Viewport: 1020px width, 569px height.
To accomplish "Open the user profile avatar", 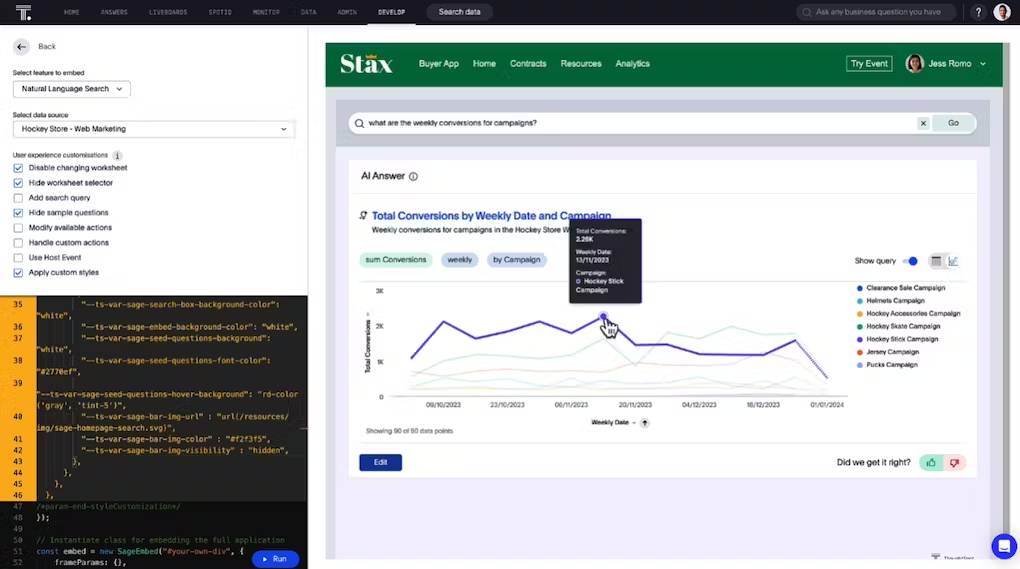I will point(1002,12).
